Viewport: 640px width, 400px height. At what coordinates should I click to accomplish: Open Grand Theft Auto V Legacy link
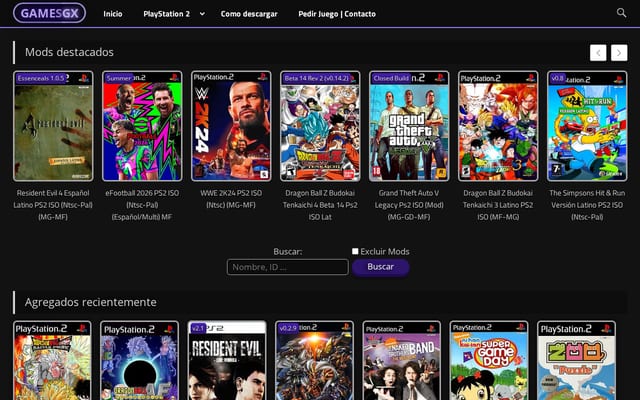point(409,205)
